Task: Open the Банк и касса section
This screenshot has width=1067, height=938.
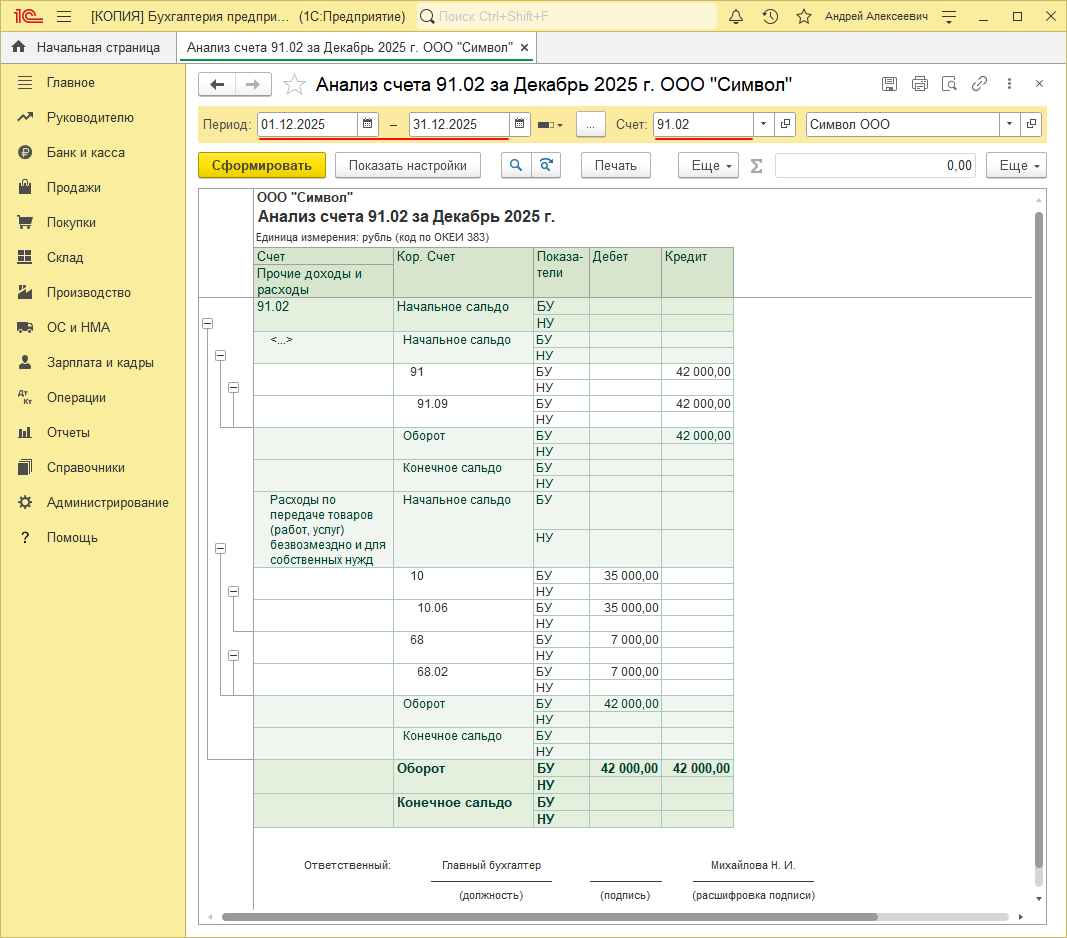Action: coord(85,152)
